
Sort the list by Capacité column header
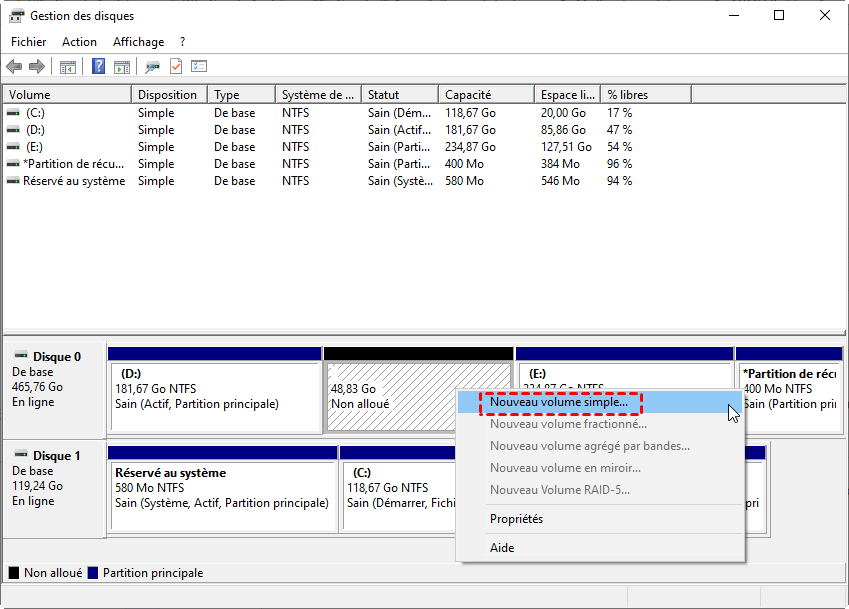468,95
